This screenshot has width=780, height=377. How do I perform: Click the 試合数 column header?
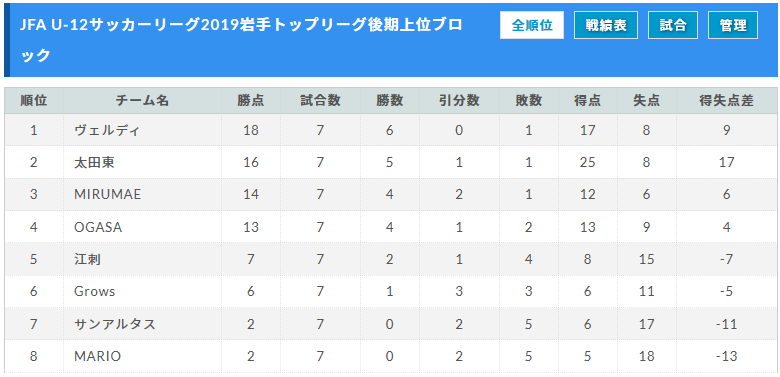coord(320,100)
